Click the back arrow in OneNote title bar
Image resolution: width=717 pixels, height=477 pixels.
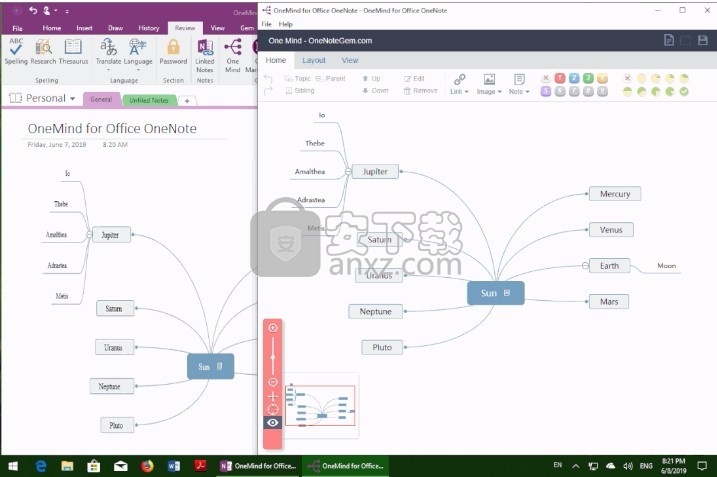coord(17,10)
